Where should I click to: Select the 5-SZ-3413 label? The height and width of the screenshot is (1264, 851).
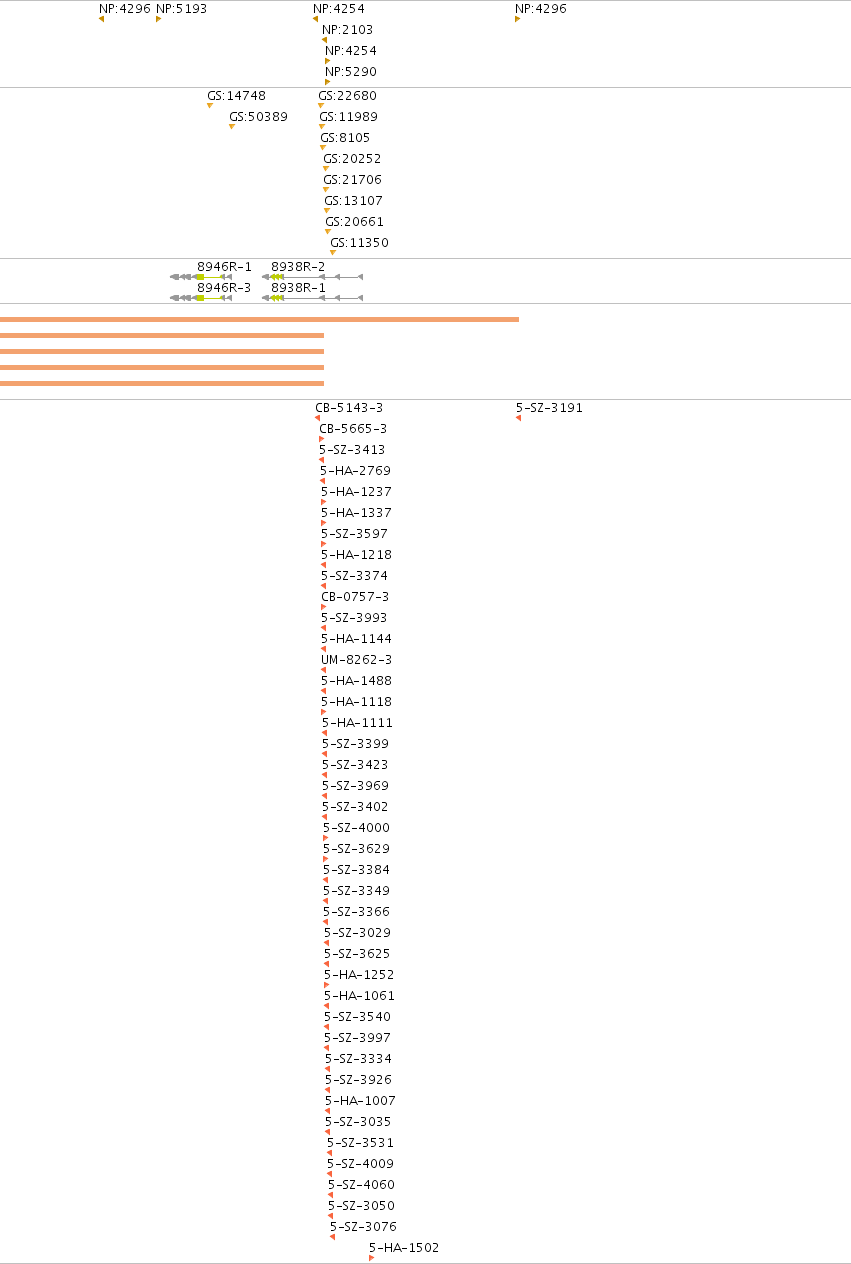(352, 449)
